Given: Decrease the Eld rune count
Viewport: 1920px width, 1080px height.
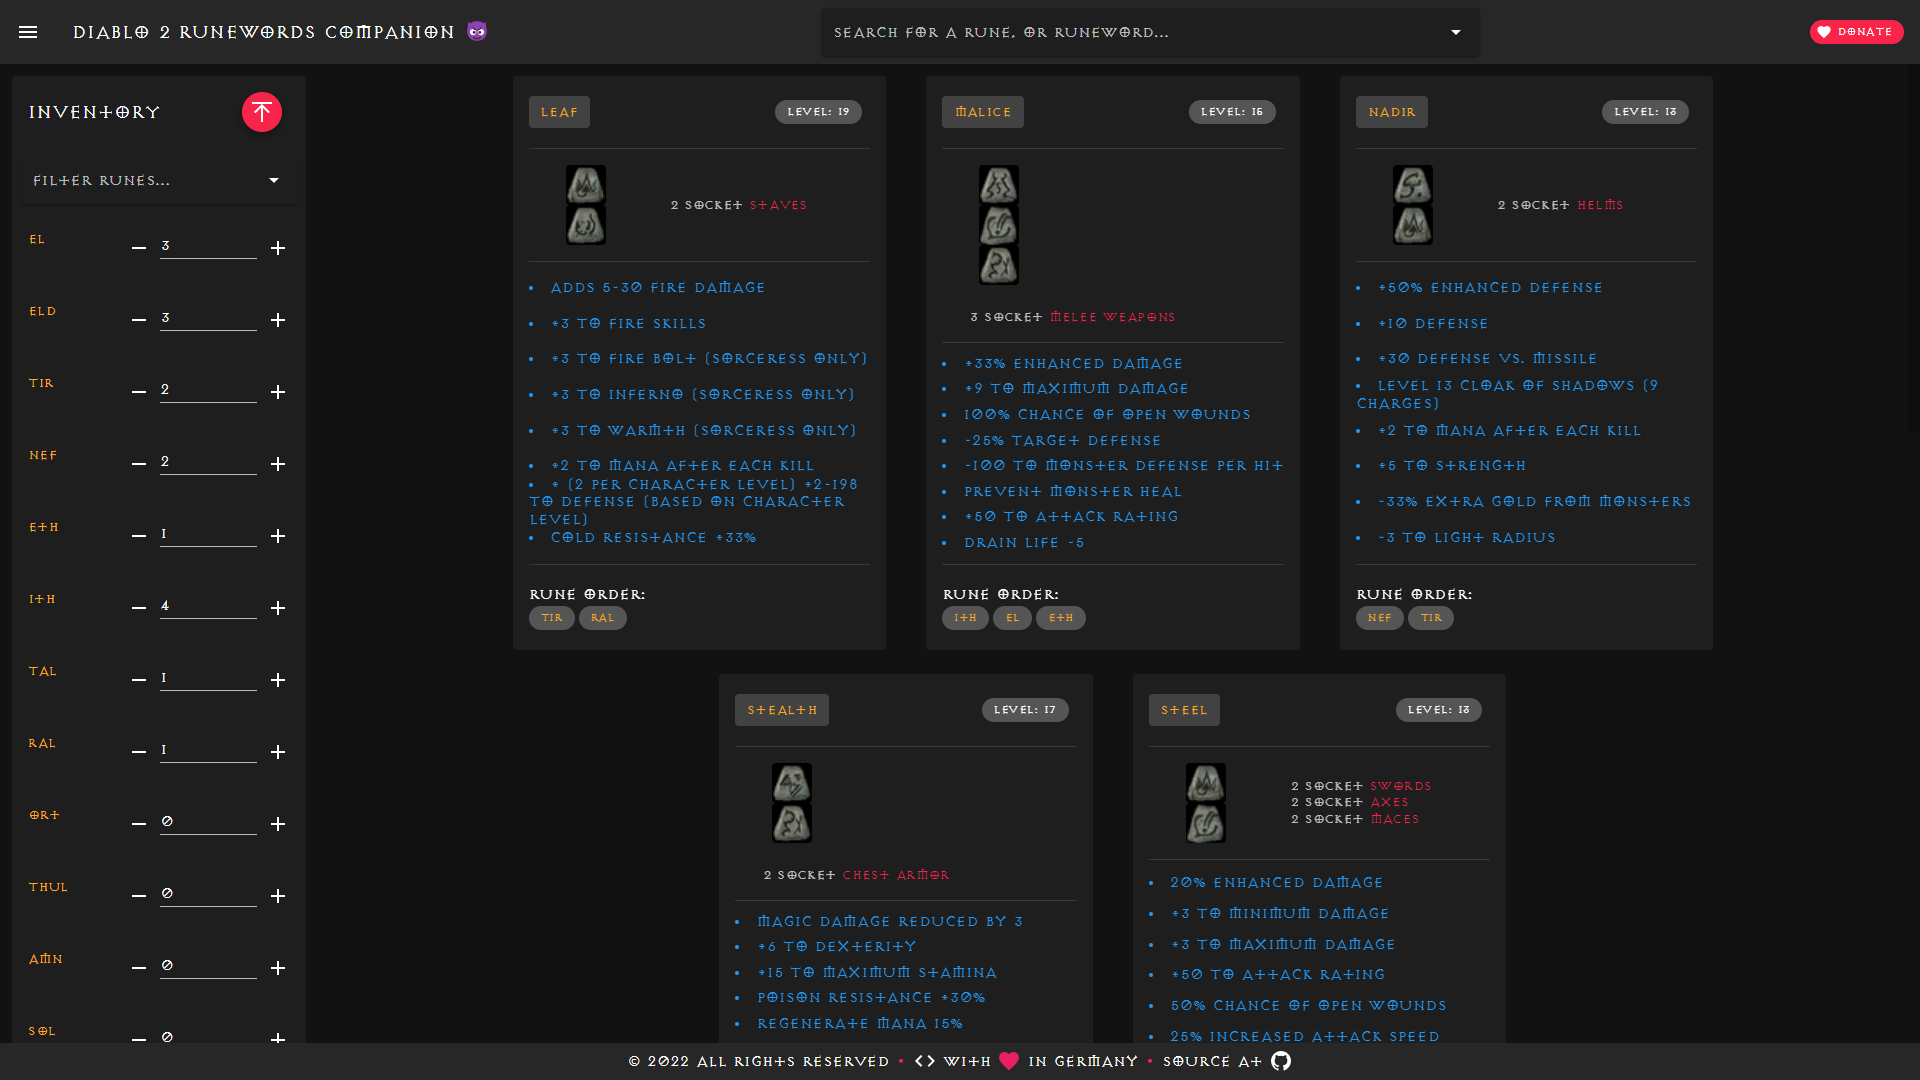Looking at the screenshot, I should [x=139, y=320].
